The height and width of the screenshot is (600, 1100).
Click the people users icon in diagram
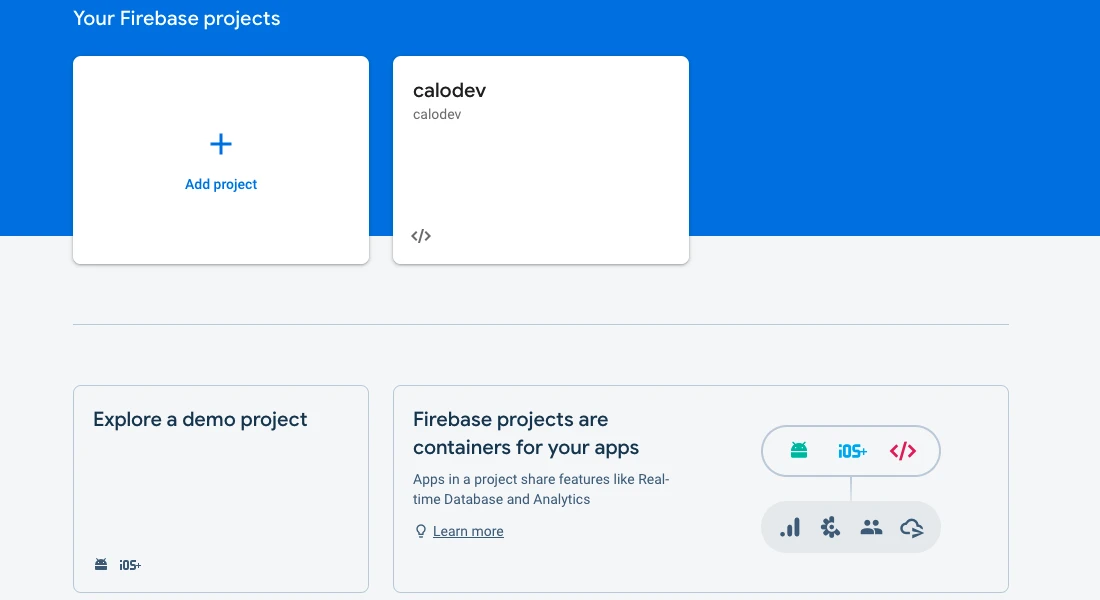pos(871,527)
